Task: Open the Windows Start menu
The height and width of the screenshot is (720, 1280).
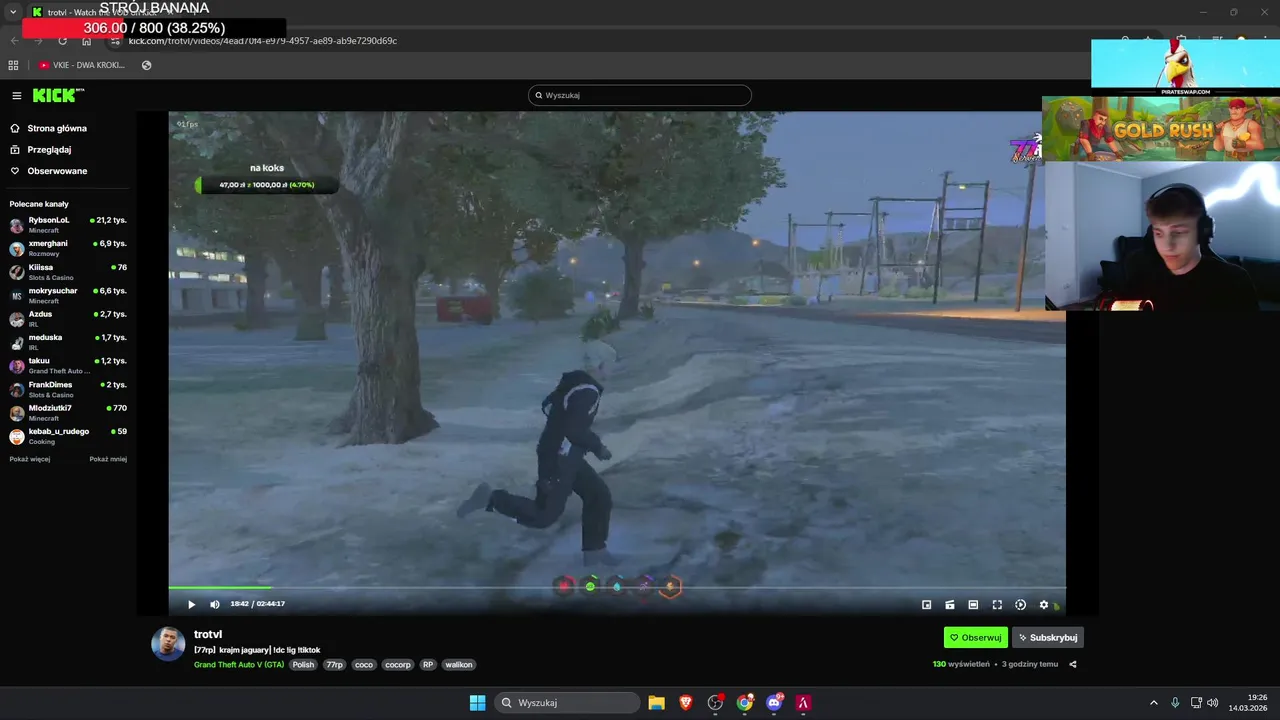Action: click(477, 703)
